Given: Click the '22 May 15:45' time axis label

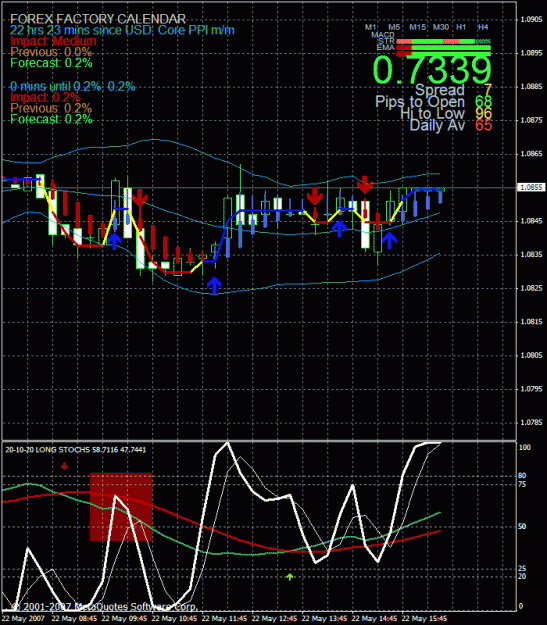Looking at the screenshot, I should (424, 618).
